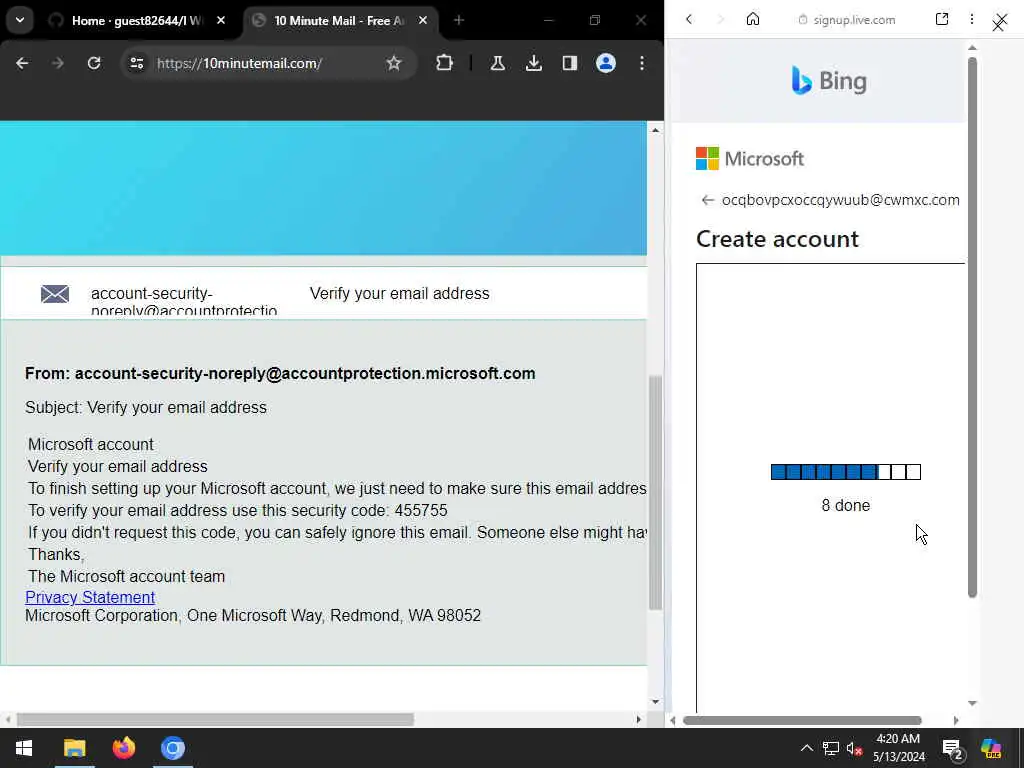Click the security code 455755 line
The width and height of the screenshot is (1024, 768).
pos(238,511)
